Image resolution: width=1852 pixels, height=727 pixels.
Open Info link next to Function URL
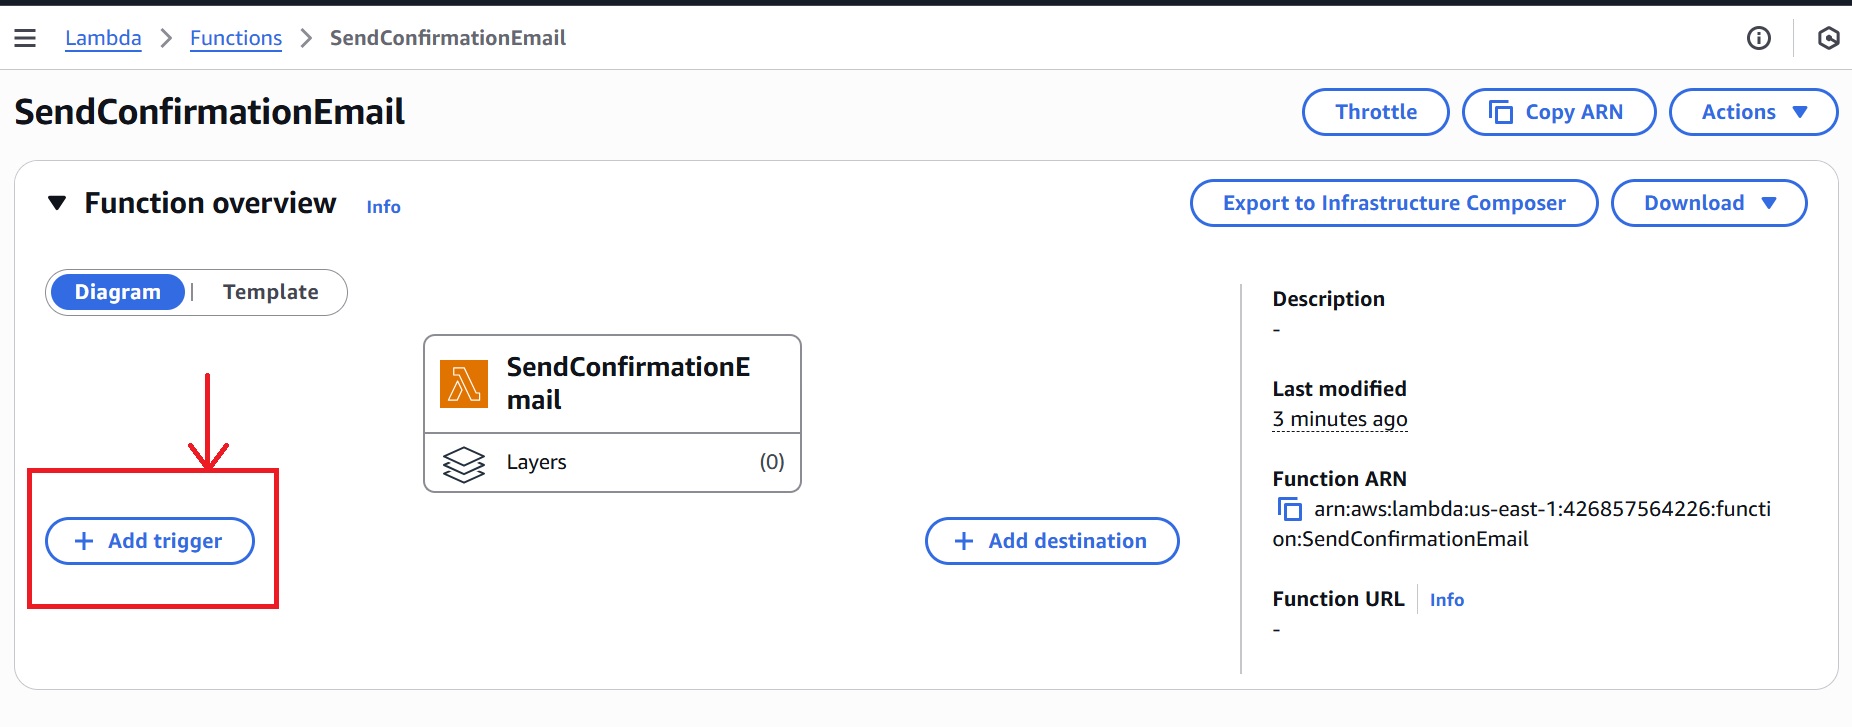tap(1446, 600)
